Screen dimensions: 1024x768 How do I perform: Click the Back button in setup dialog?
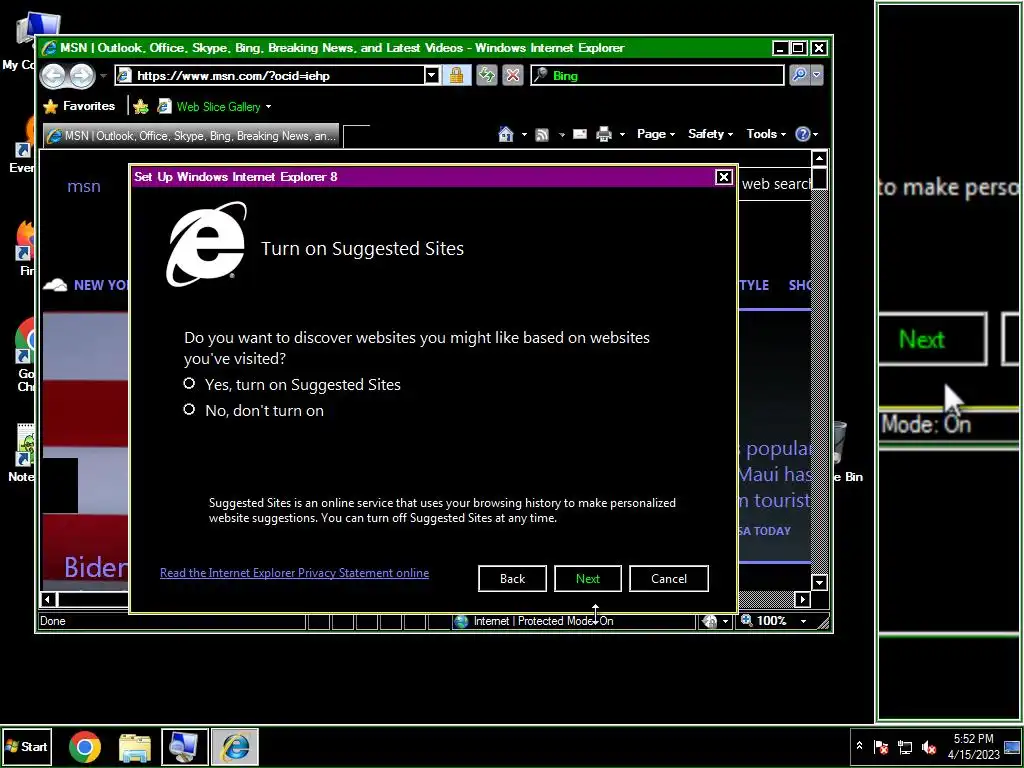tap(512, 579)
